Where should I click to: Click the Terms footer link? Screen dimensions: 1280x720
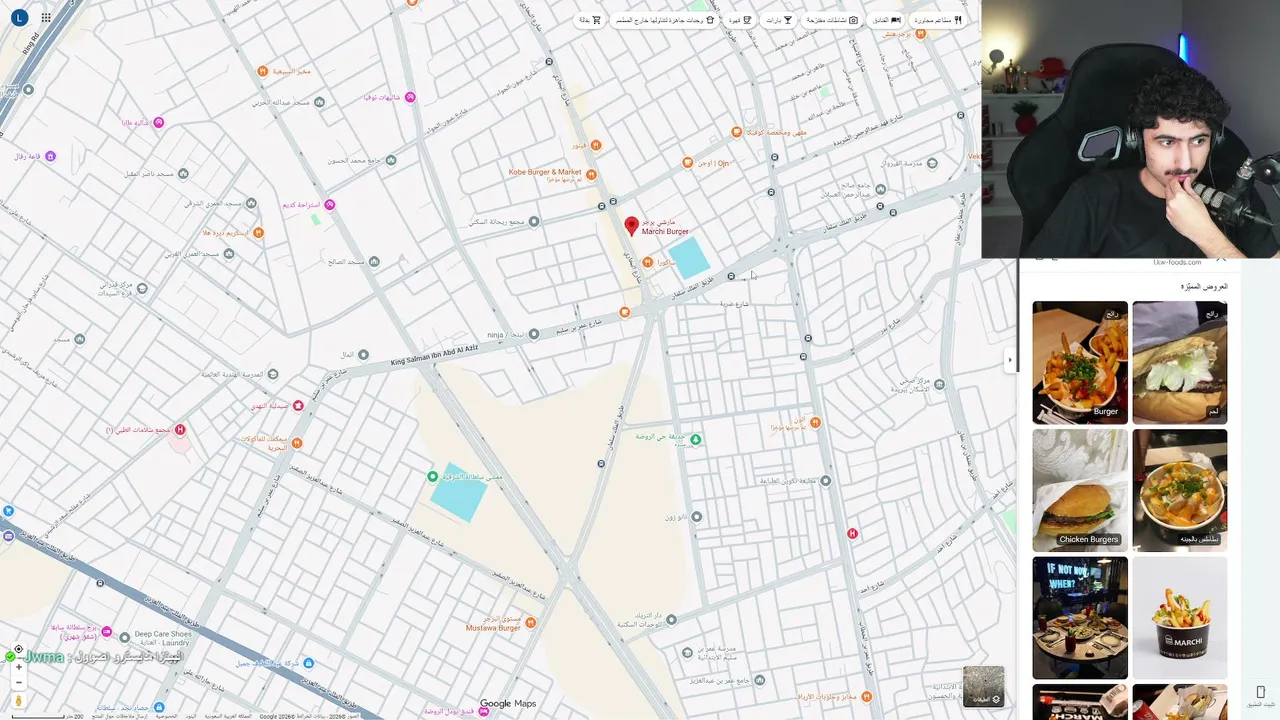(x=190, y=716)
